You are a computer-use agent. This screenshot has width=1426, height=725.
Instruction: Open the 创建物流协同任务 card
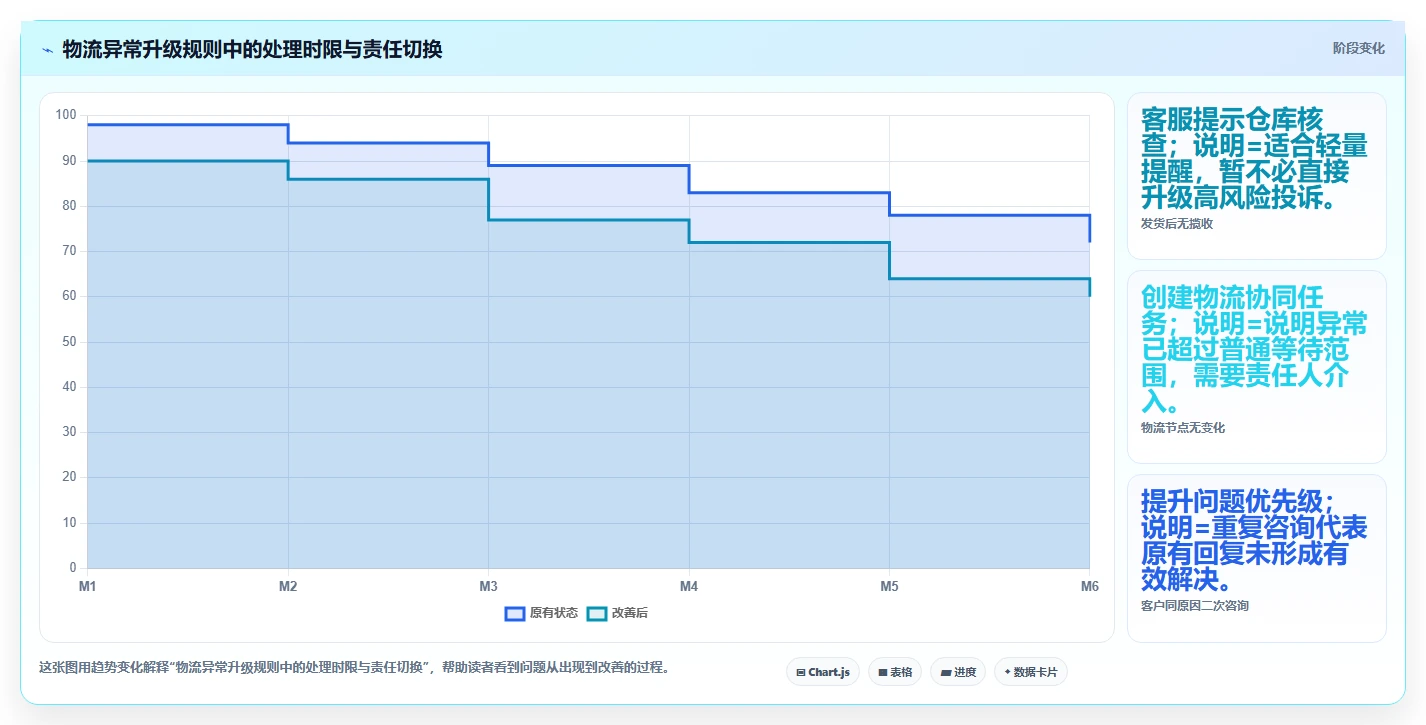(x=1257, y=367)
